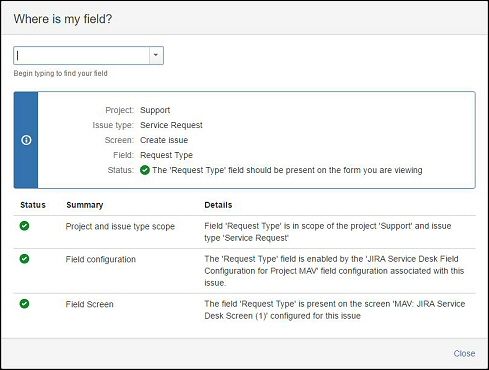Focus the field search input box
This screenshot has height=370, width=489.
pyautogui.click(x=82, y=55)
